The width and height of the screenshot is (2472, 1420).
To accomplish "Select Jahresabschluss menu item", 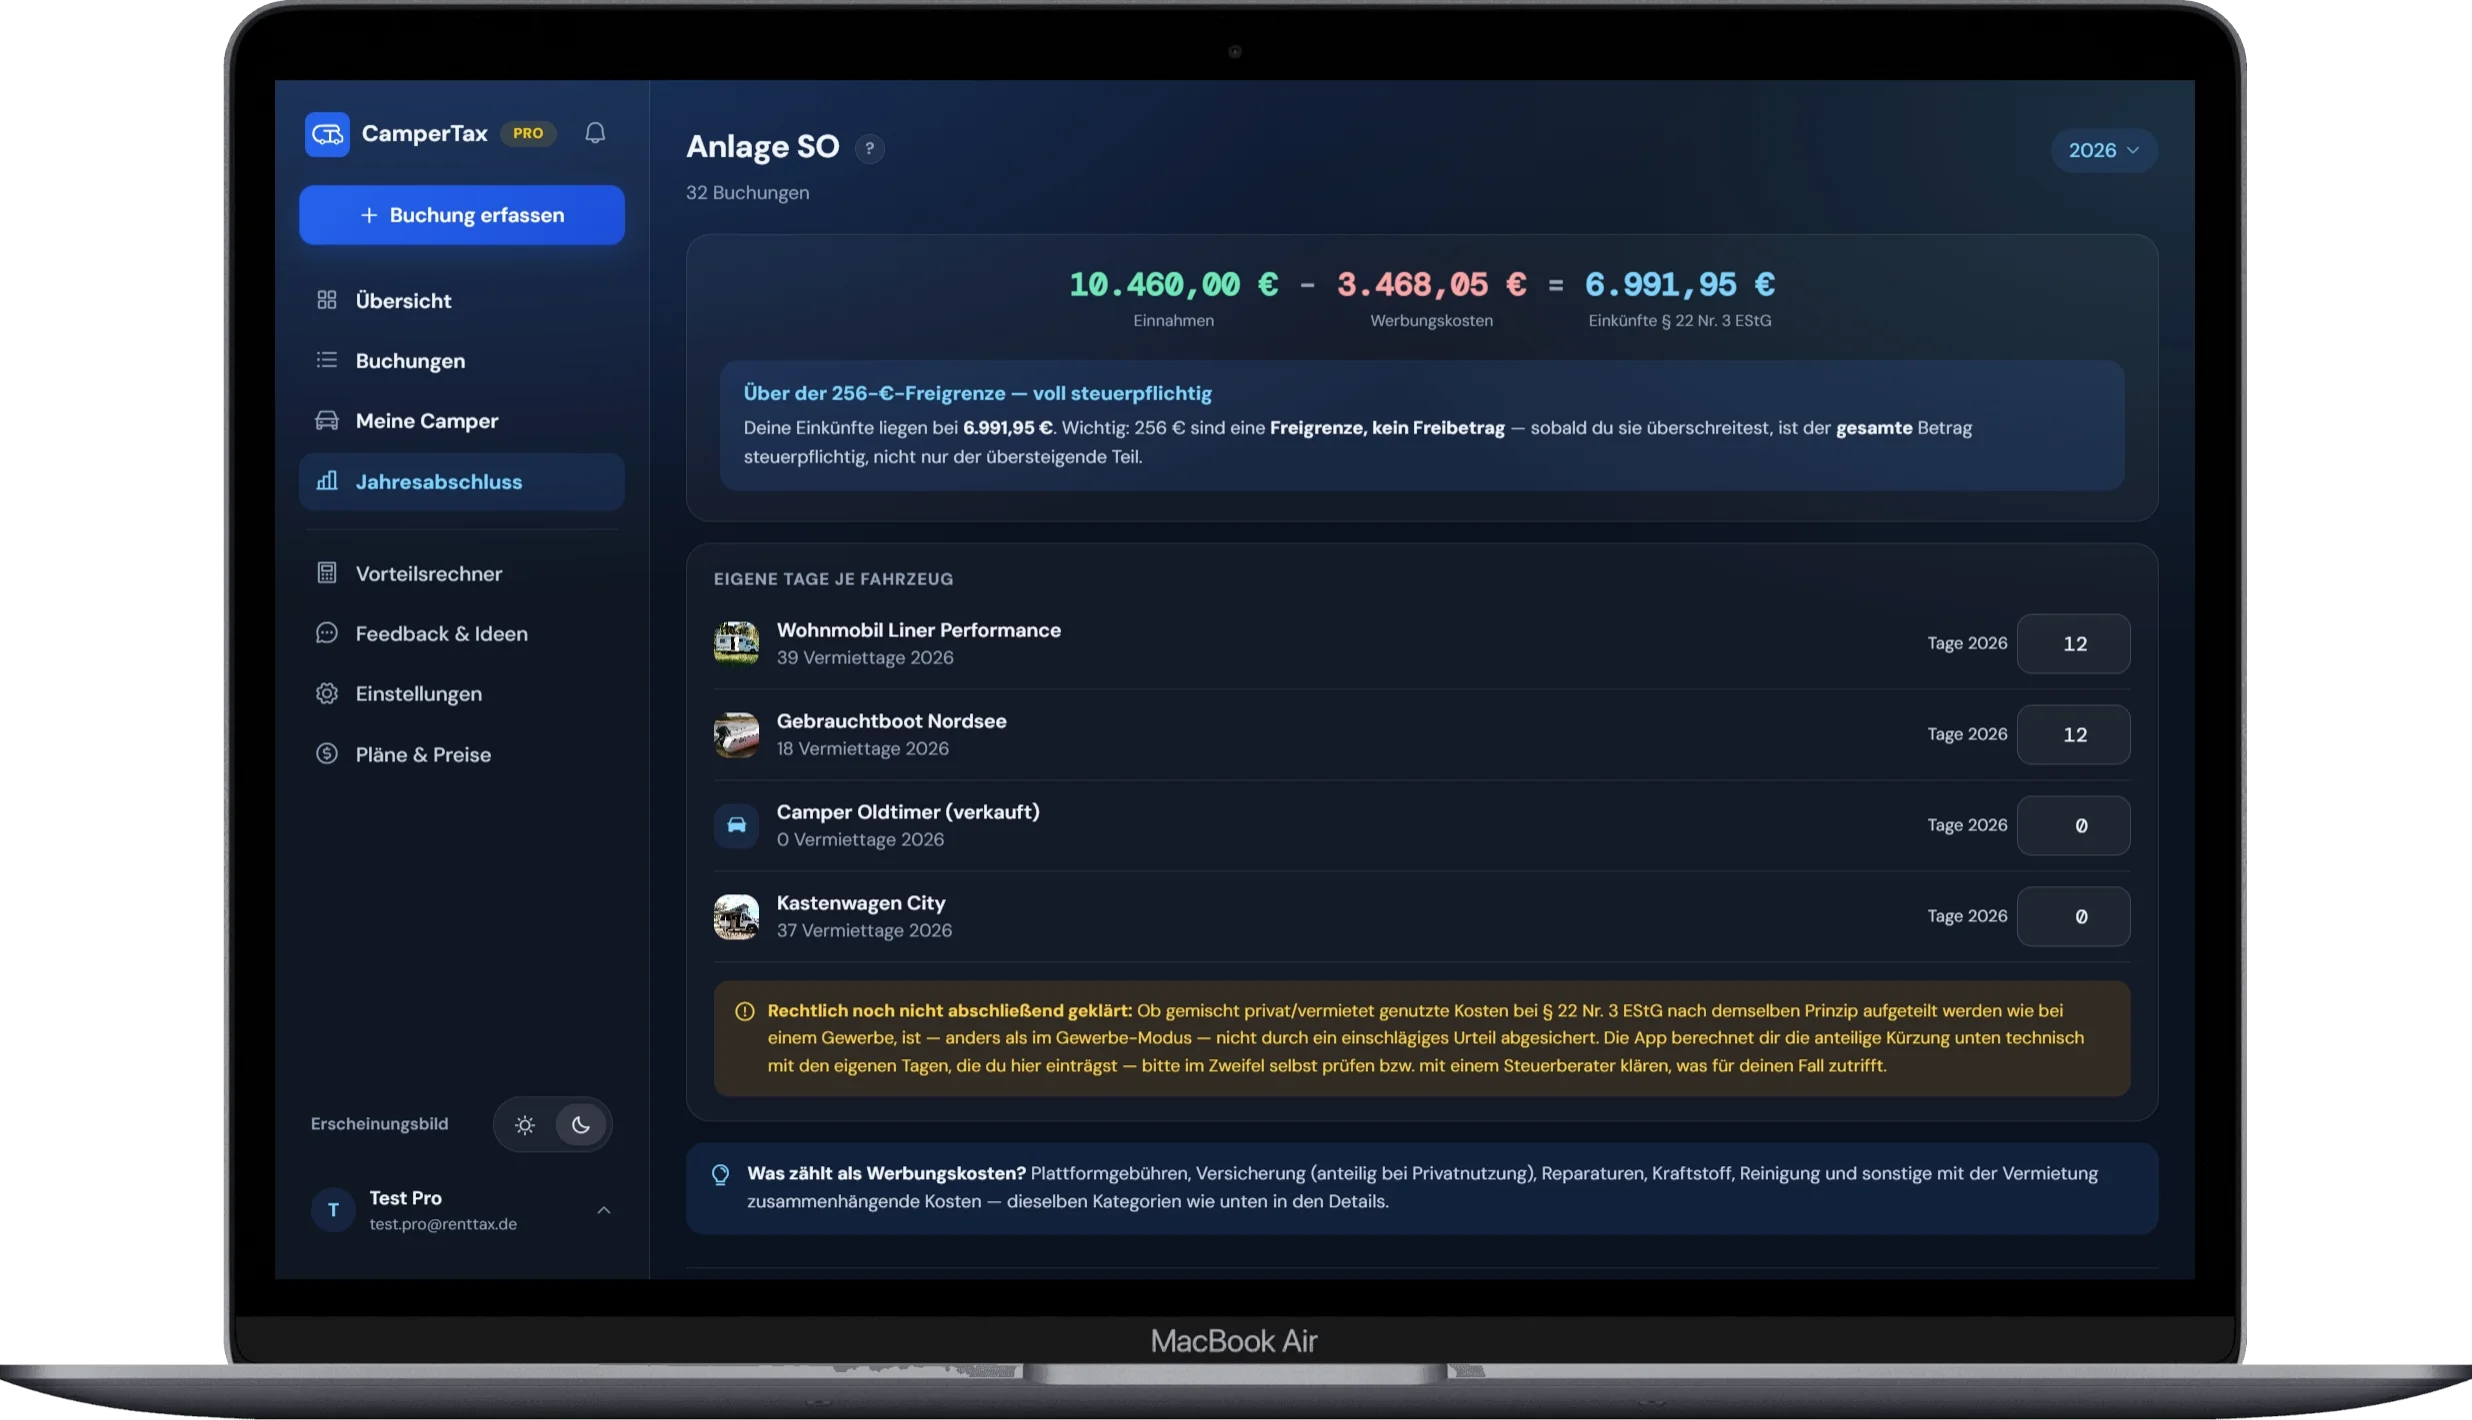I will [462, 481].
